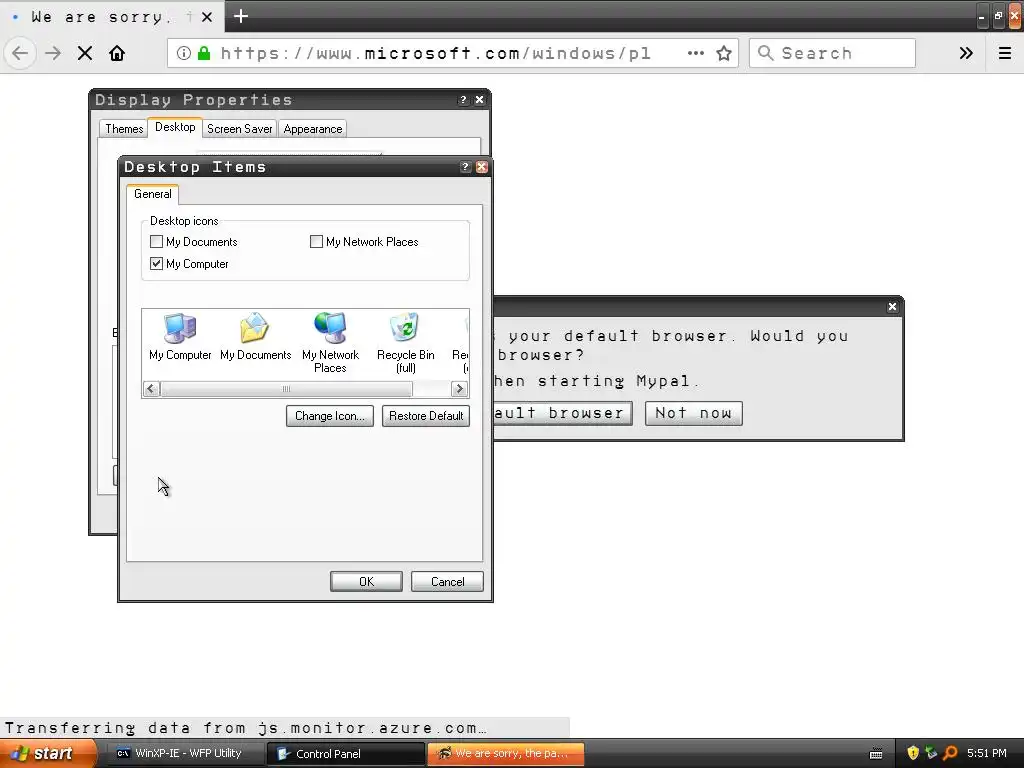Select the Recycle Bin (full) icon
The width and height of the screenshot is (1024, 768).
[406, 343]
